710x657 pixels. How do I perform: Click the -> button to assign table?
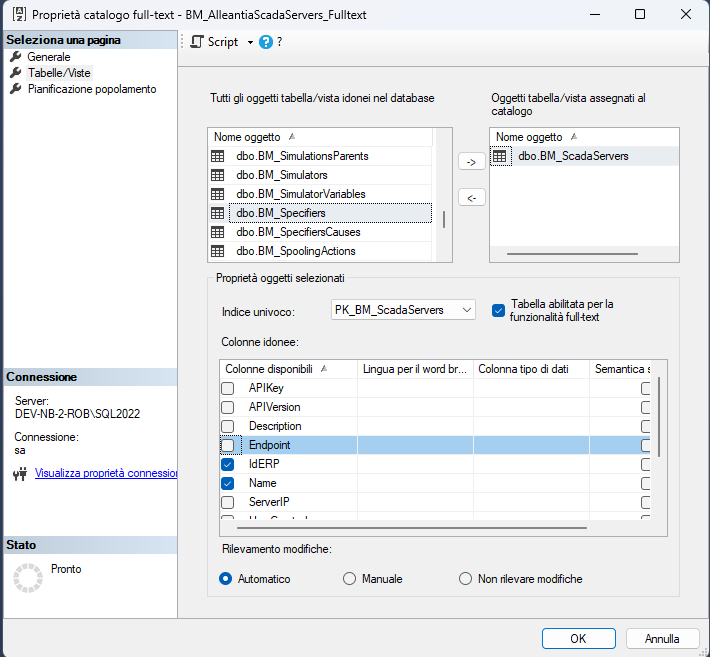(x=471, y=162)
